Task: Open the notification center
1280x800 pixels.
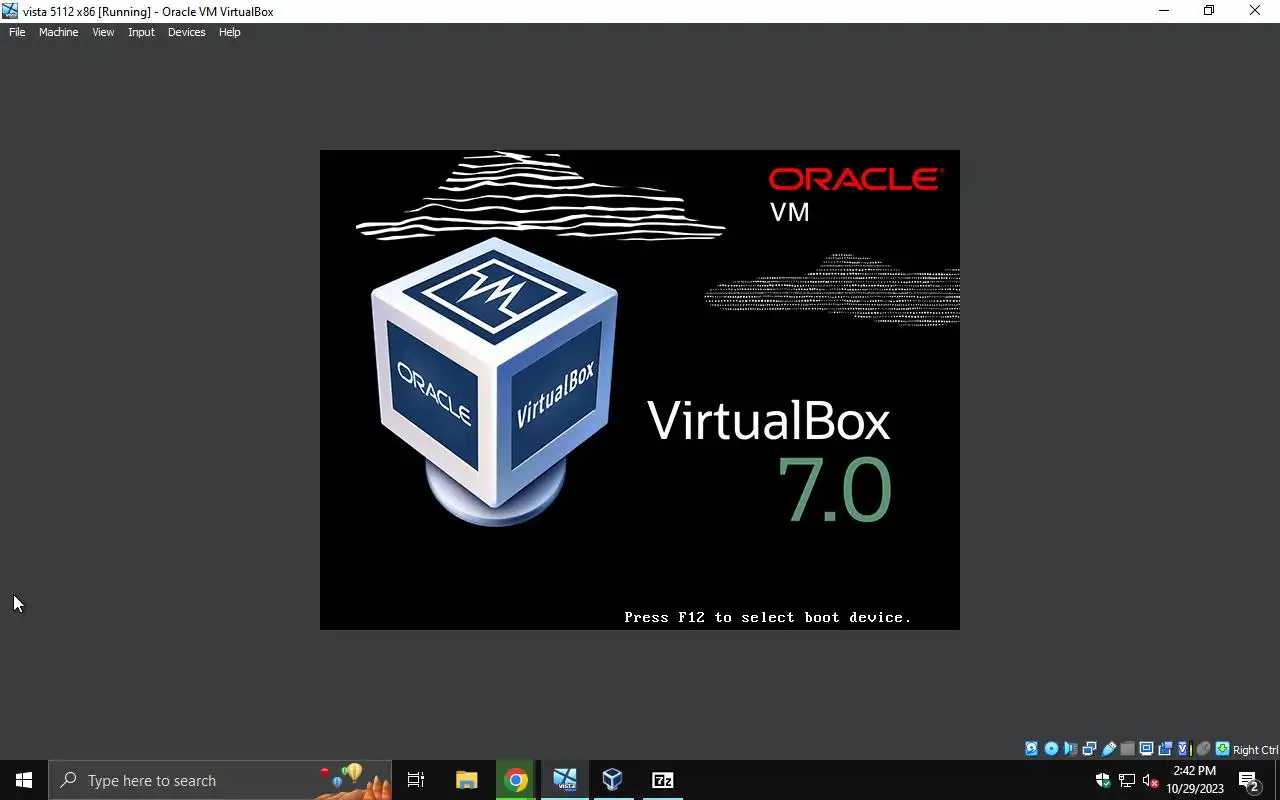Action: (1249, 780)
